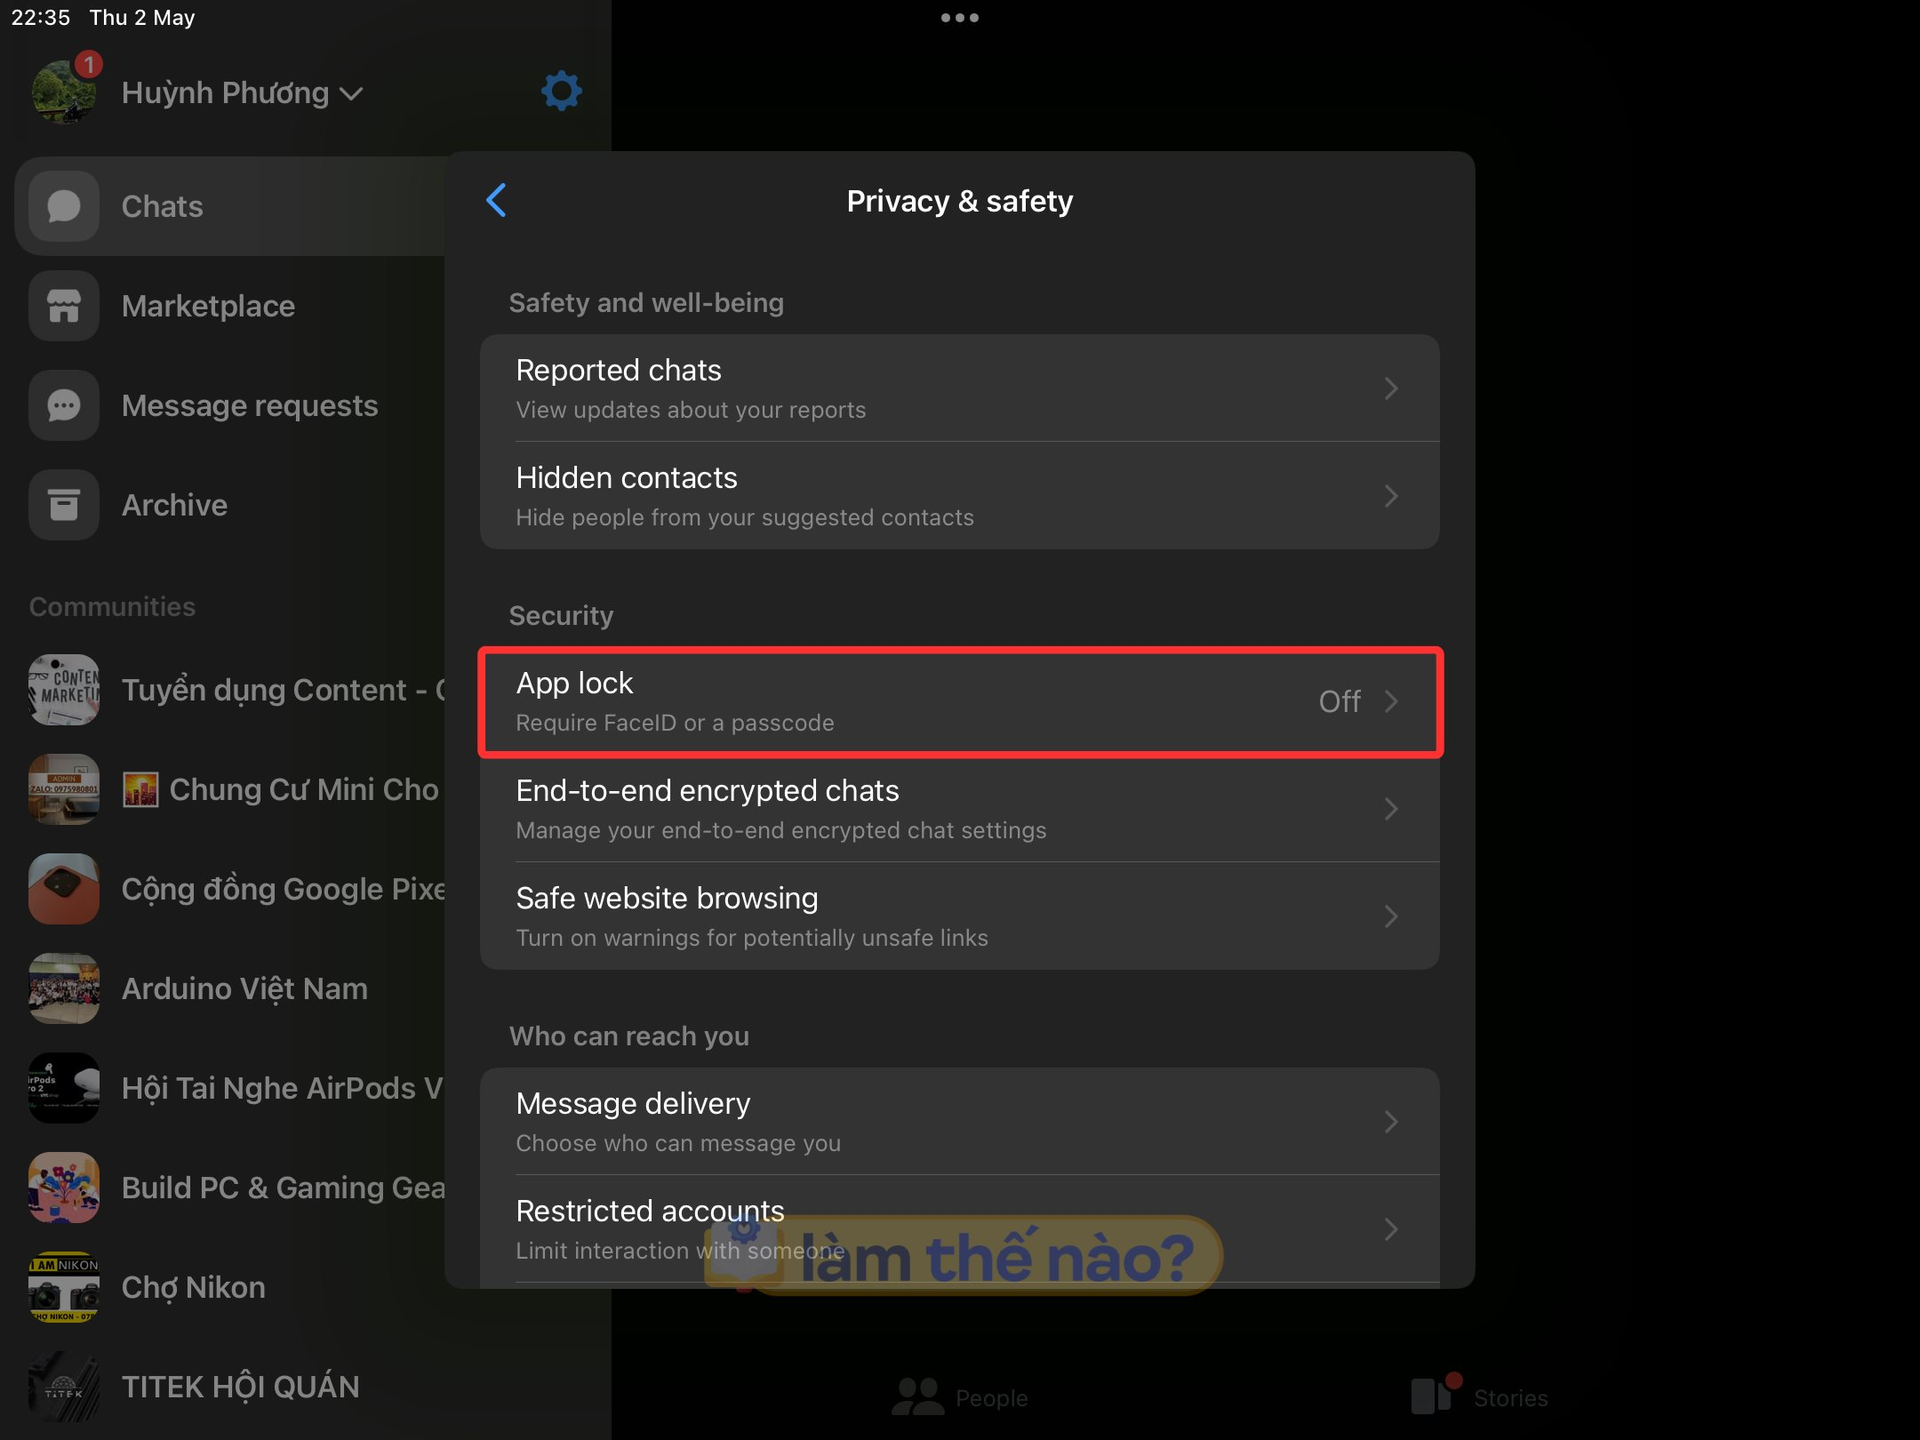Enable App lock for Messenger
1920x1440 pixels.
[962, 700]
